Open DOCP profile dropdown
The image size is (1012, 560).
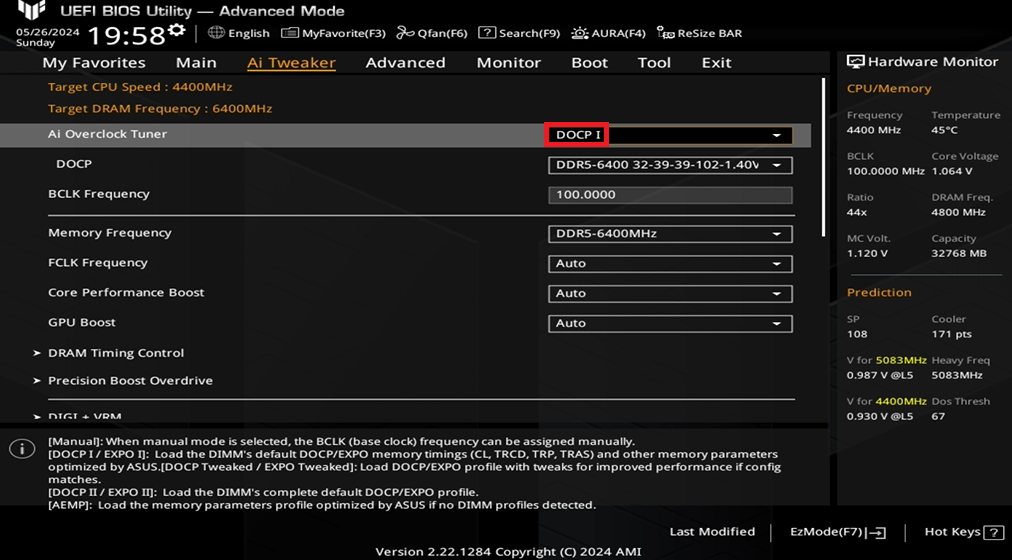[x=670, y=165]
